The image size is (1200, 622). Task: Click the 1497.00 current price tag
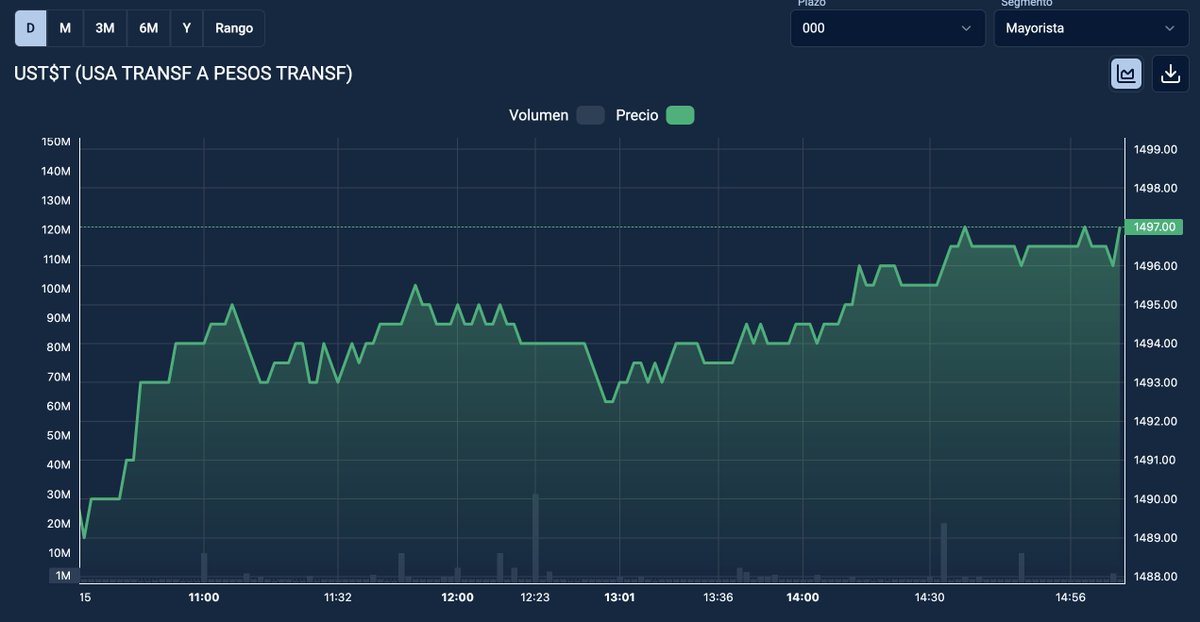point(1153,227)
